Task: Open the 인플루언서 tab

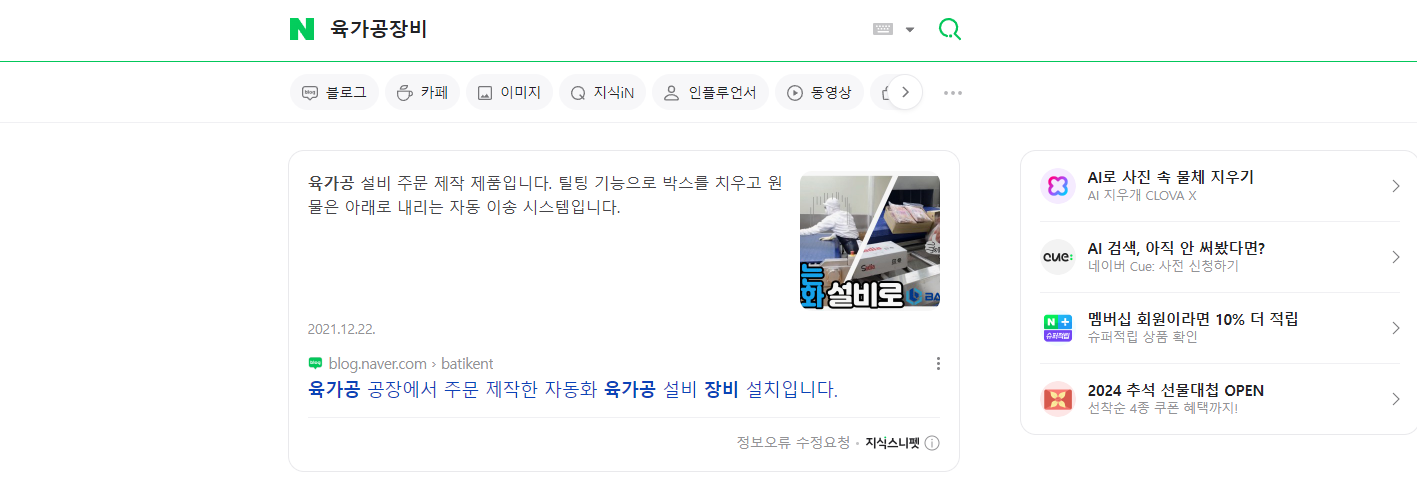Action: click(710, 92)
